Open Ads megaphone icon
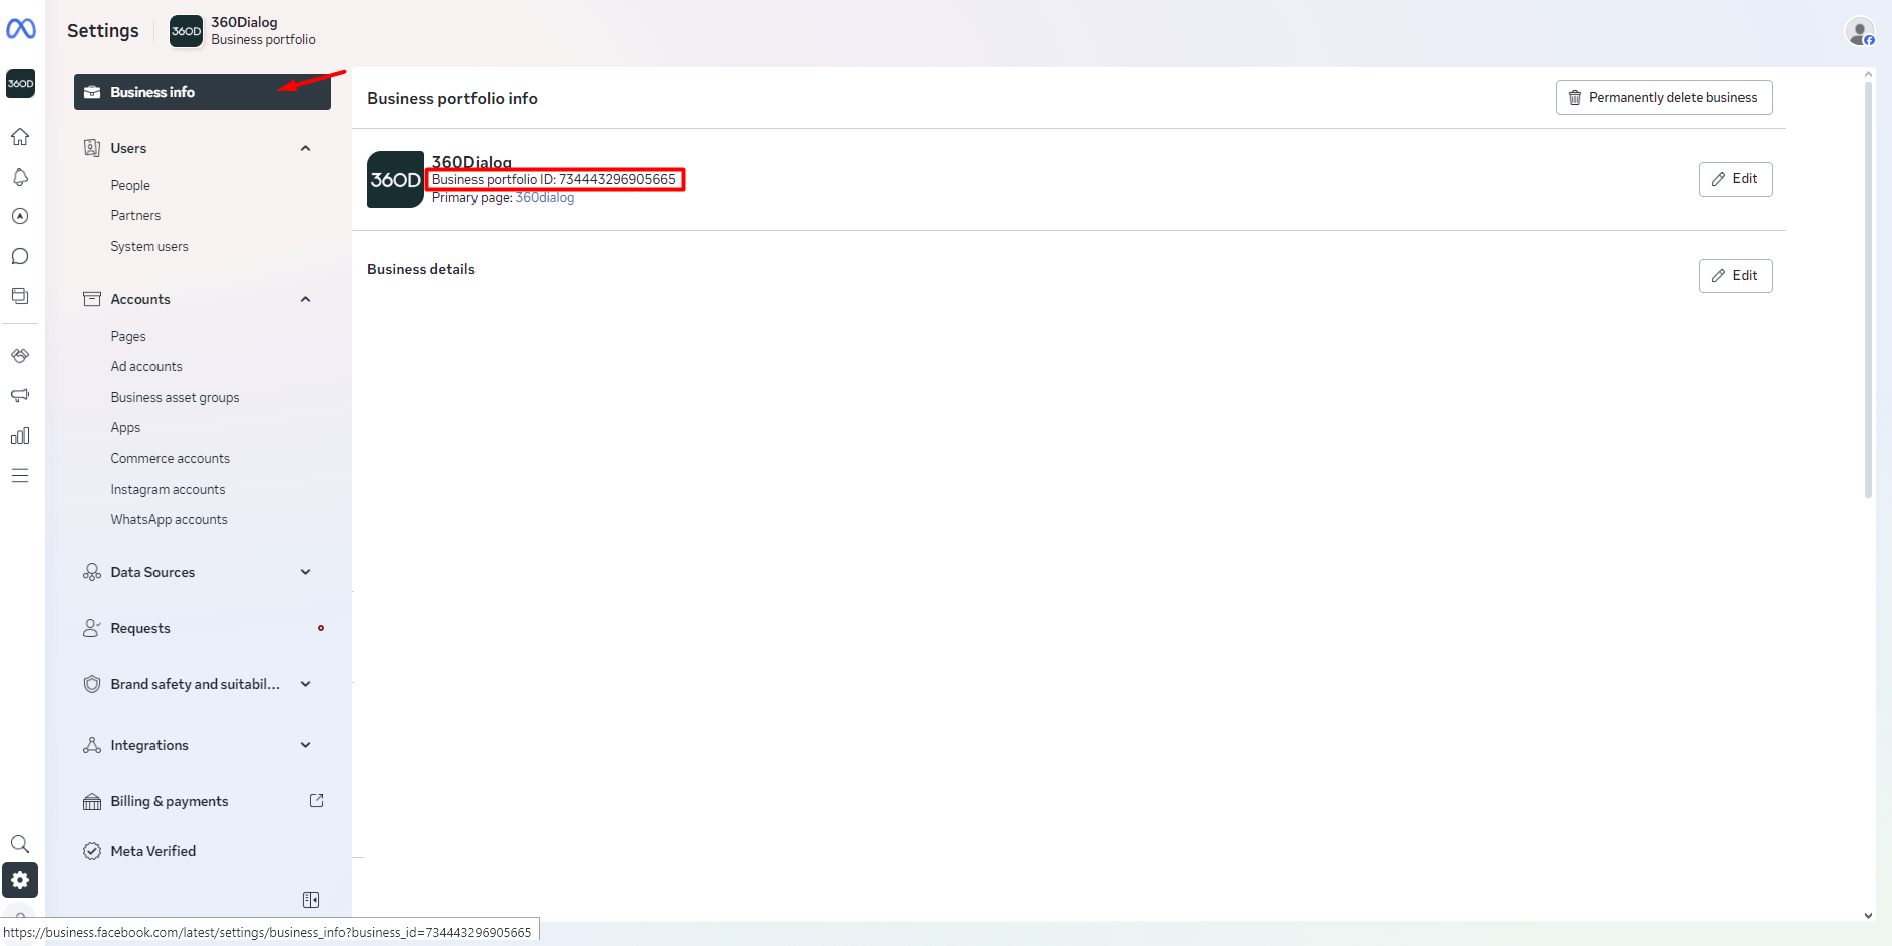The height and width of the screenshot is (946, 1892). 20,396
